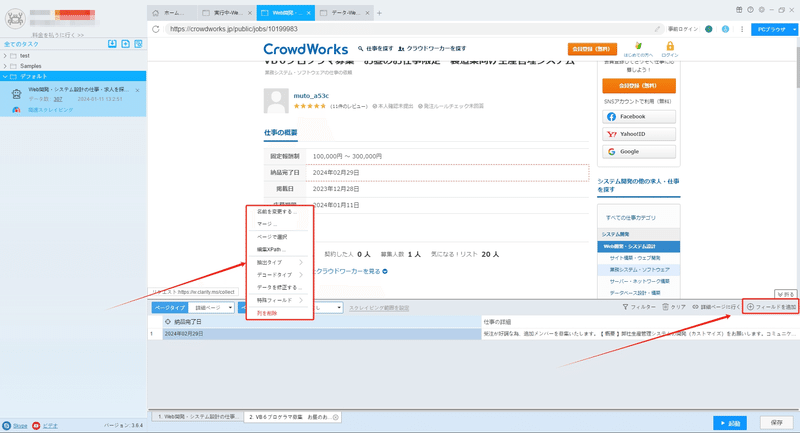Click the データ数 307 count link

coord(58,99)
